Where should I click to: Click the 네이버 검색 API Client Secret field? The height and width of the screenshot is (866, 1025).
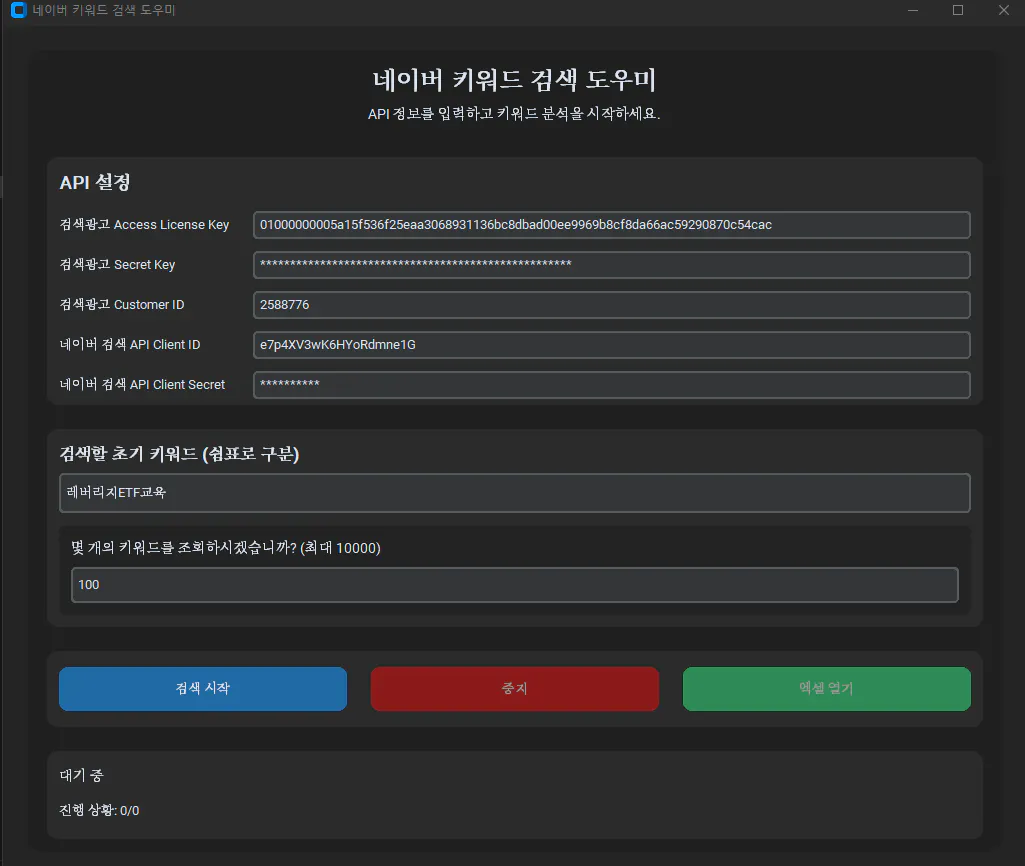tap(611, 385)
